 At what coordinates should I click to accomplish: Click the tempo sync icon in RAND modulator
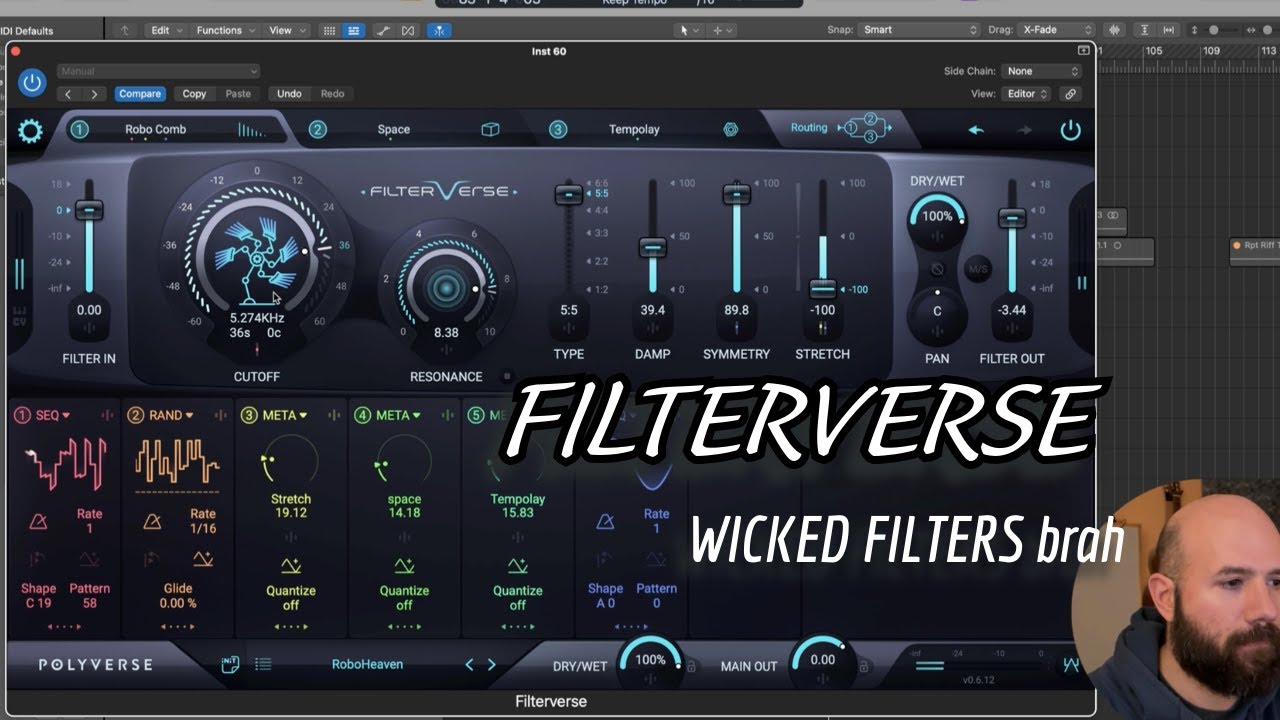(x=152, y=521)
